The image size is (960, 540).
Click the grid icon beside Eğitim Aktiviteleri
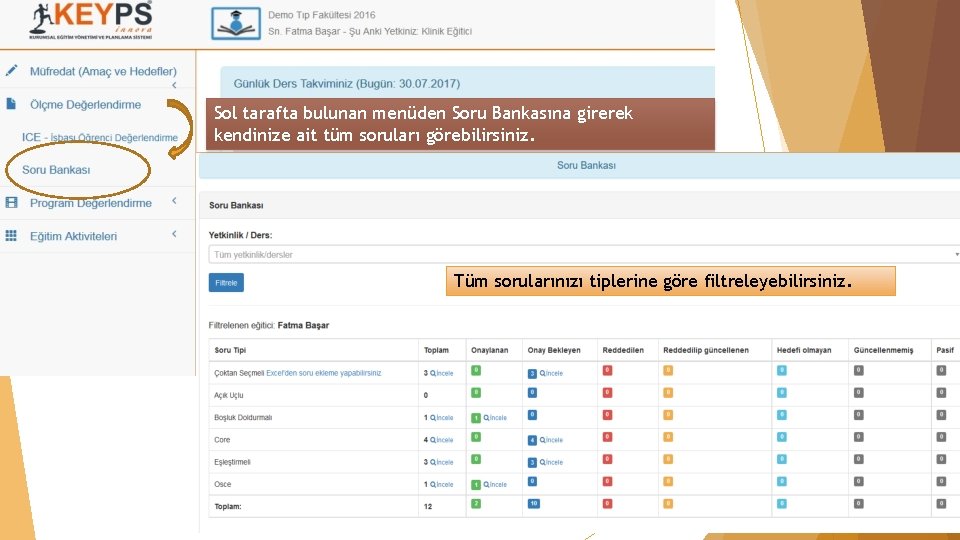point(11,236)
